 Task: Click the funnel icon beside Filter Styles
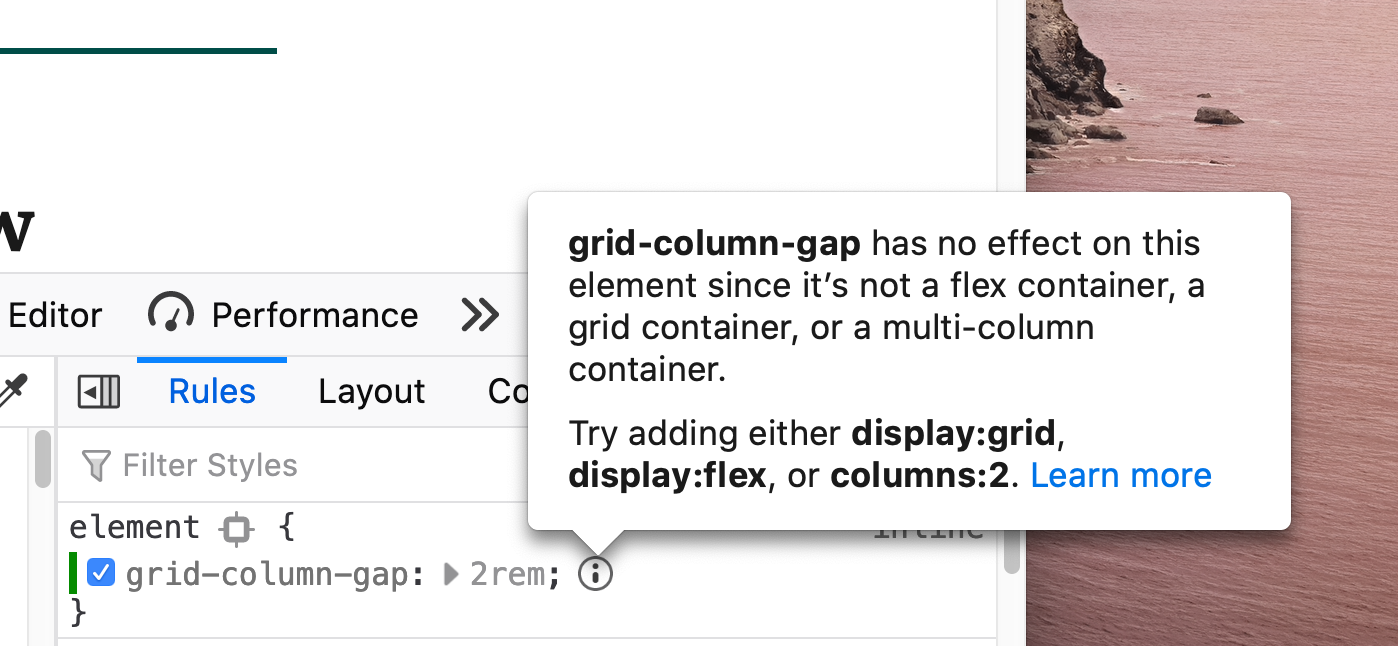coord(96,465)
